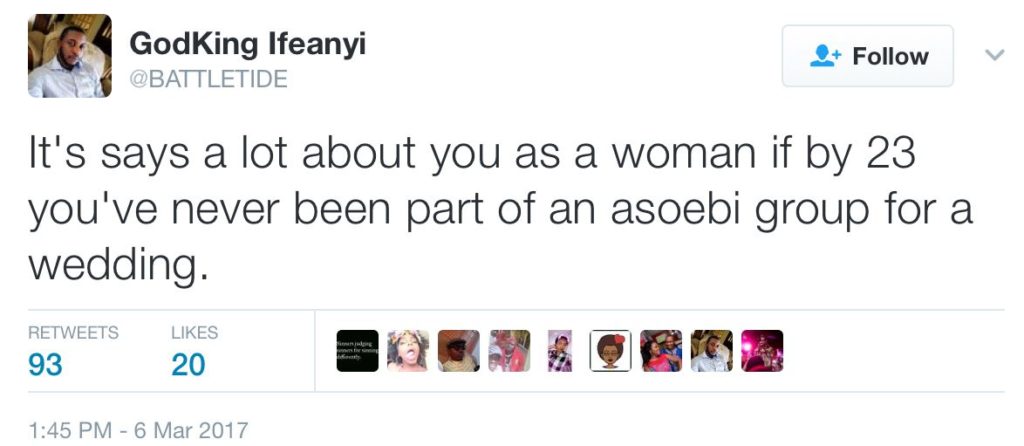Image resolution: width=1024 pixels, height=446 pixels.
Task: Click the black avatar with white text
Action: (357, 351)
